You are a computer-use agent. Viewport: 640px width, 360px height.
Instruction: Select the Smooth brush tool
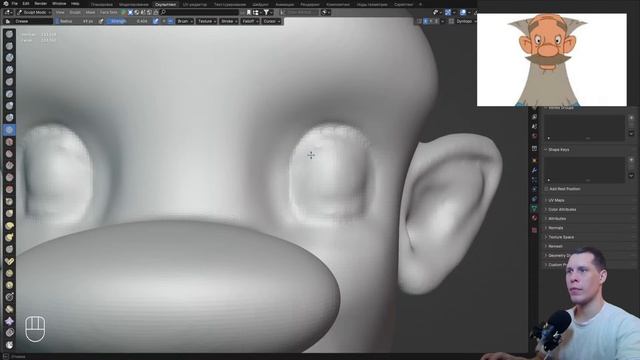(9, 142)
